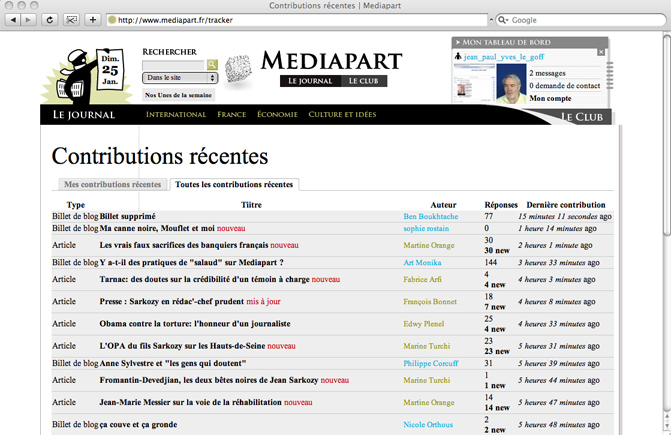Open 0 demande de contact link
Viewport: 671px width, 435px height.
[x=564, y=86]
